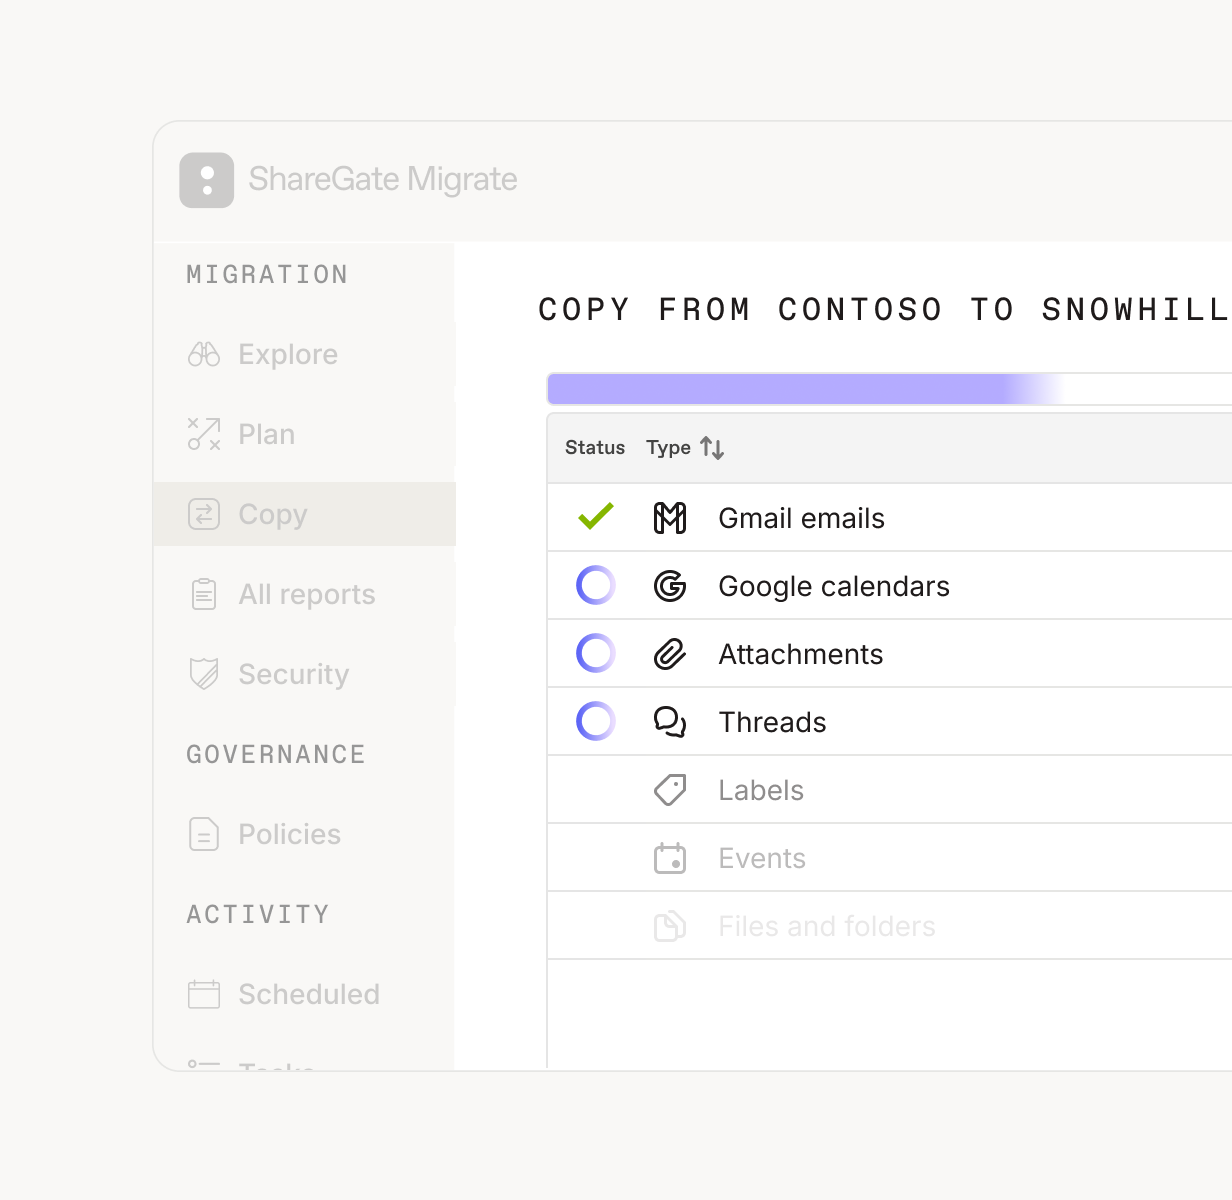Sort by the Type column arrows
Screen dimensions: 1232x1200
click(x=712, y=448)
